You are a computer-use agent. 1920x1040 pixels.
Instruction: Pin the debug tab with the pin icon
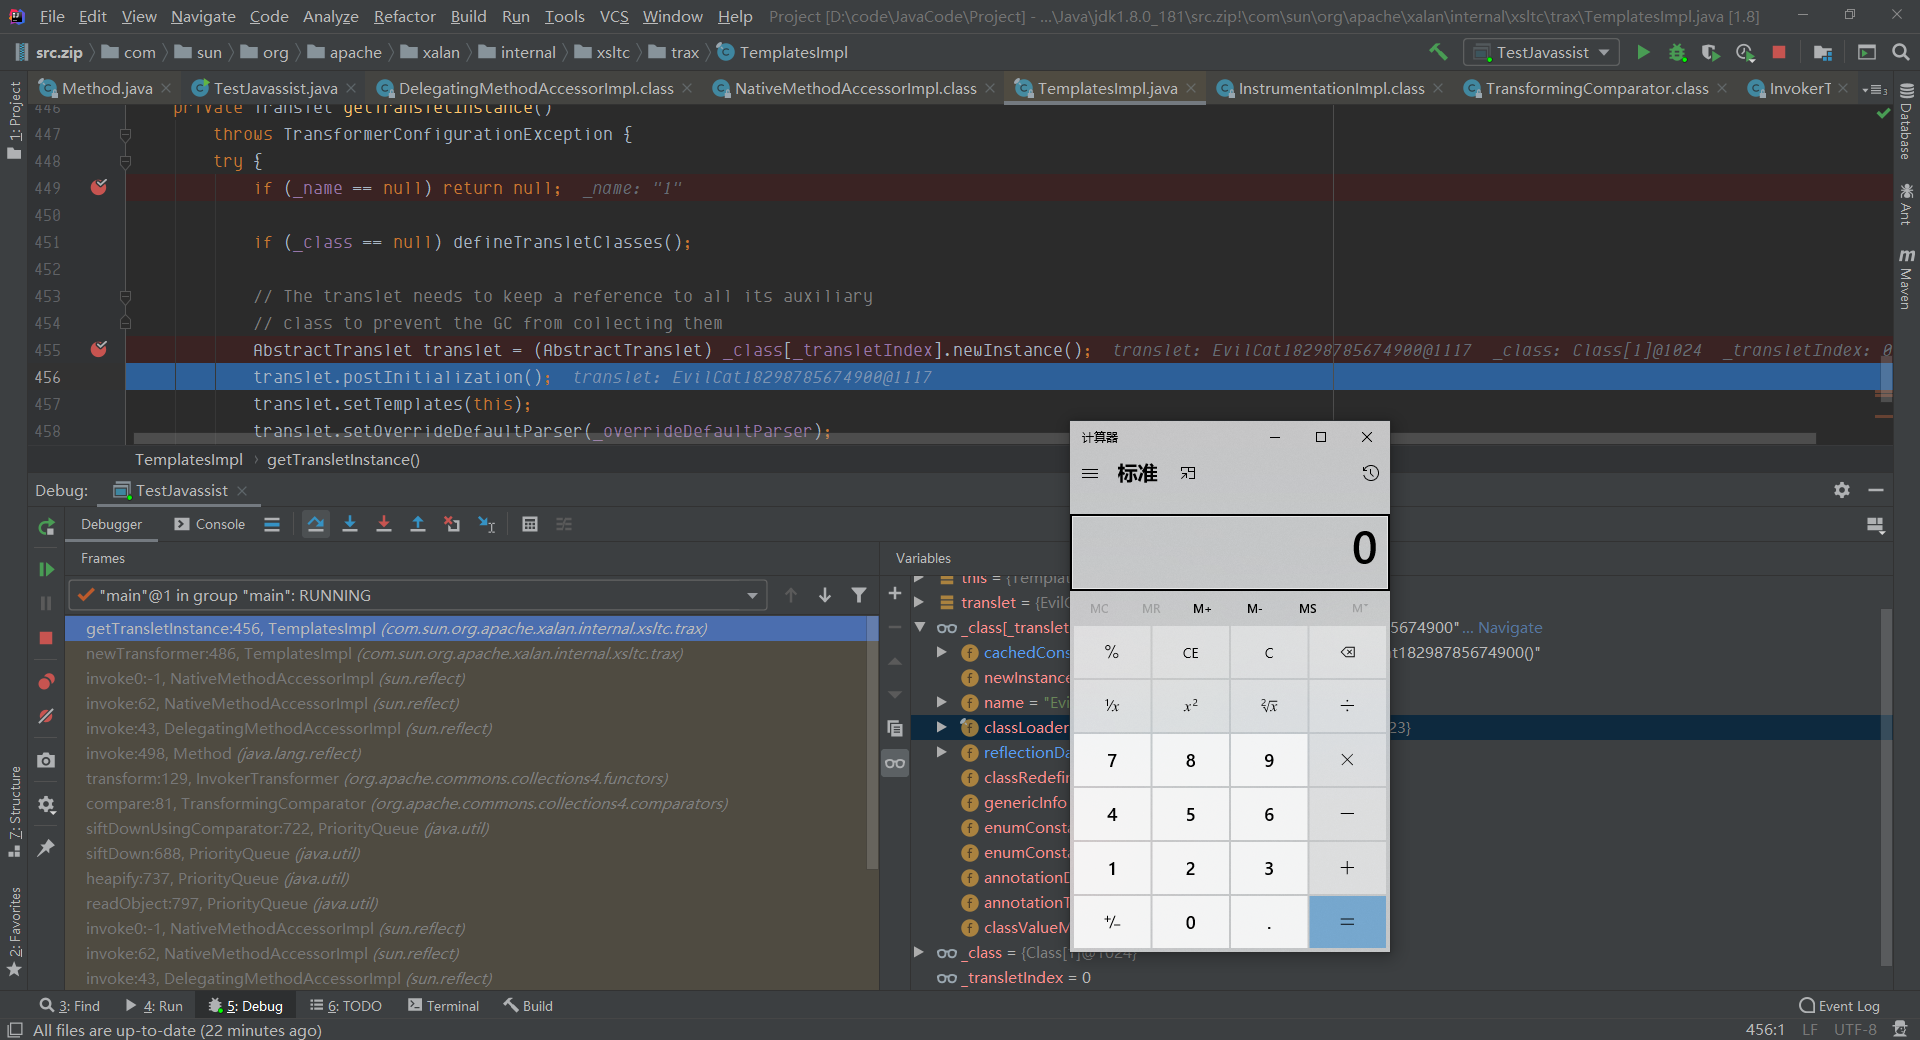pyautogui.click(x=46, y=848)
